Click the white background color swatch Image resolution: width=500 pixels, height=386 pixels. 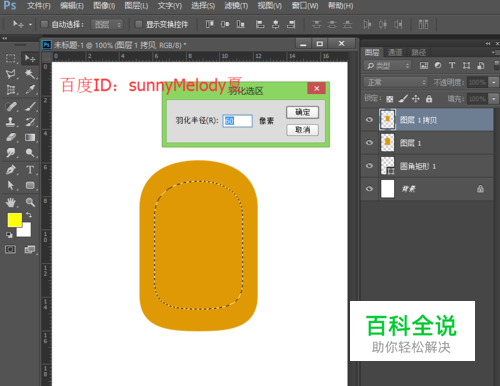point(25,231)
